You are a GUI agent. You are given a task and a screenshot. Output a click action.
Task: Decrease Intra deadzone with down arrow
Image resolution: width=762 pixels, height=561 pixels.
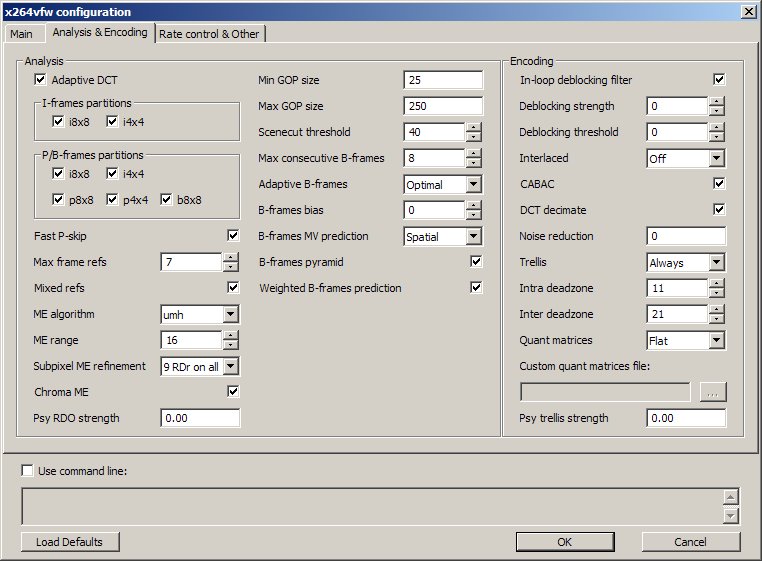tap(717, 293)
